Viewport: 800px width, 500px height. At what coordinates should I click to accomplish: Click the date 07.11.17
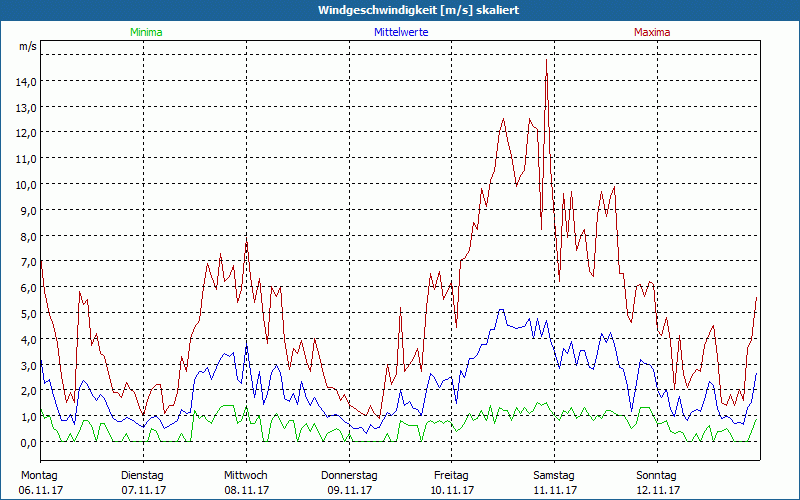143,490
